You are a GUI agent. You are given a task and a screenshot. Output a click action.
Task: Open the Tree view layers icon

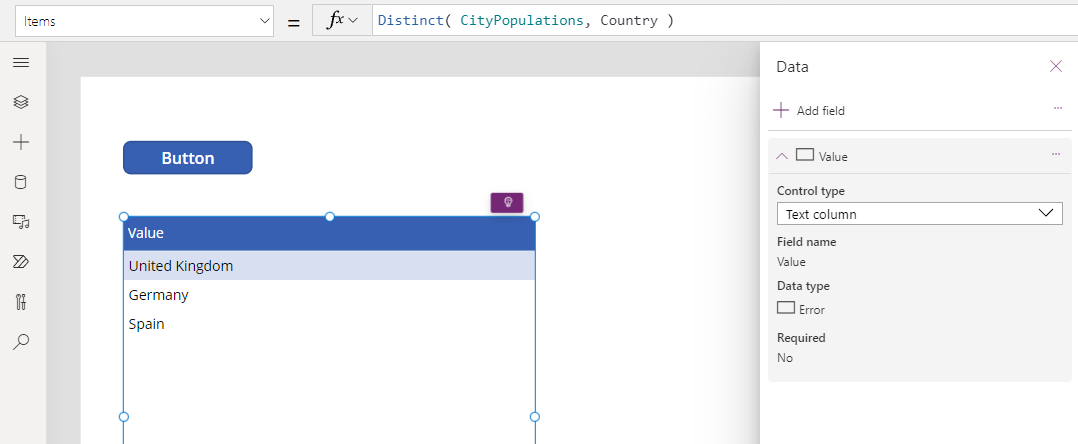(21, 102)
